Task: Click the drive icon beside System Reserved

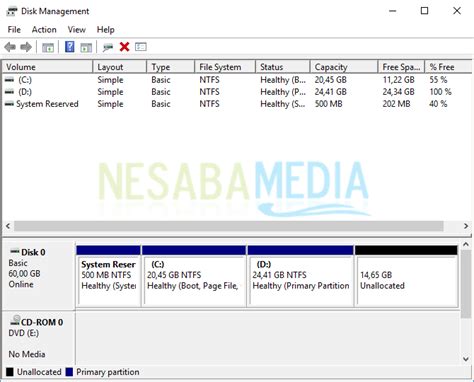Action: point(10,104)
